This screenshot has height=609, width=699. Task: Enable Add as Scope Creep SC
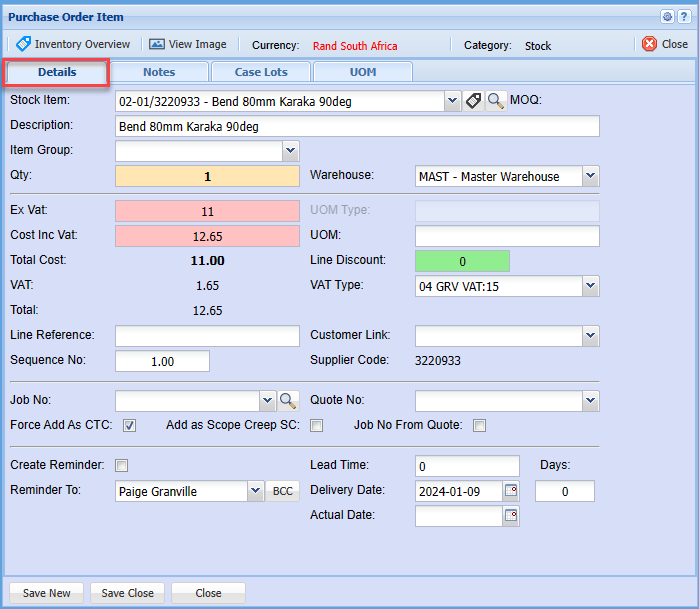point(316,426)
